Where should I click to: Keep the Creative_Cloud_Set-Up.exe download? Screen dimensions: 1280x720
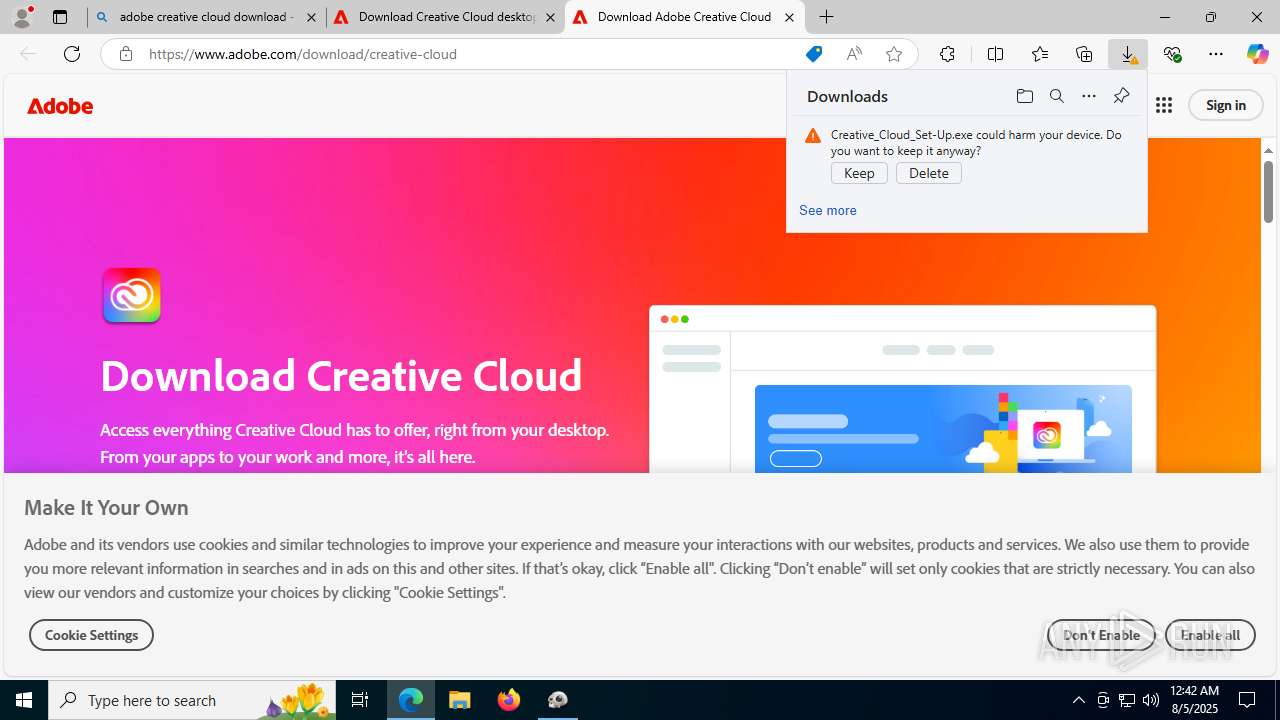[859, 173]
